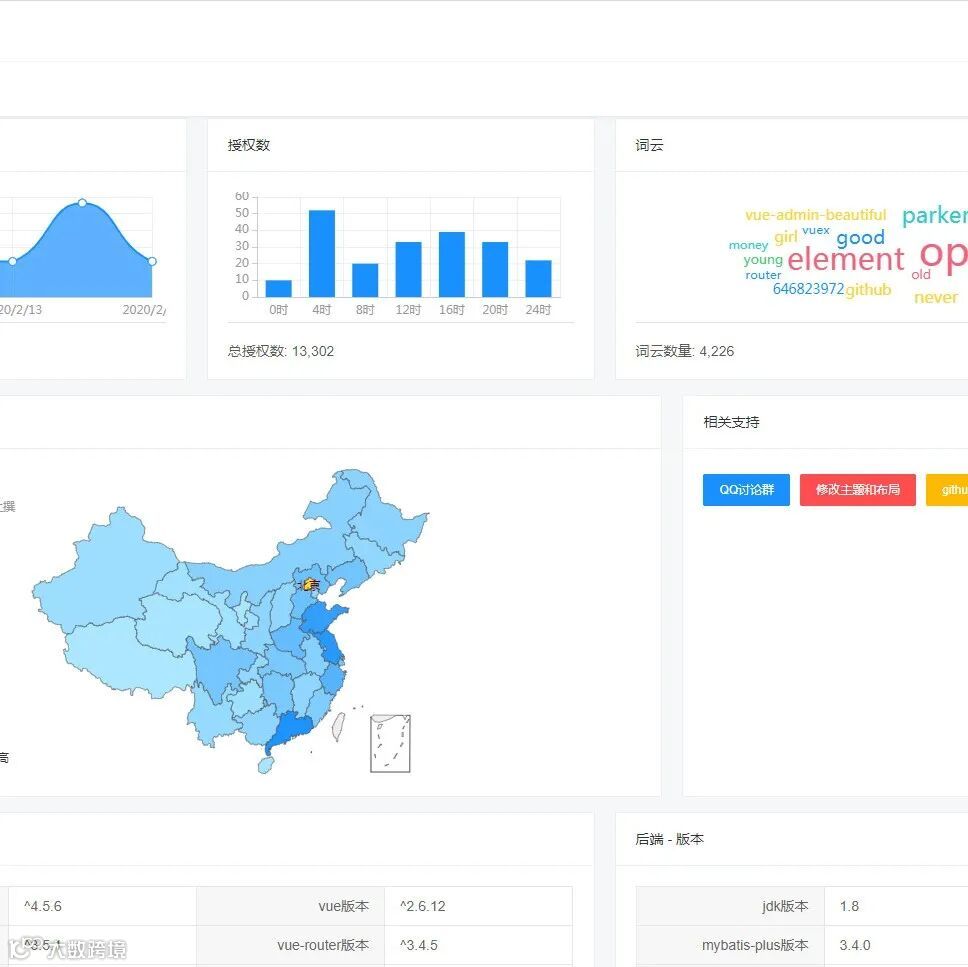The height and width of the screenshot is (967, 968).
Task: Select the 0时 bar in 授权数 chart
Action: point(278,288)
